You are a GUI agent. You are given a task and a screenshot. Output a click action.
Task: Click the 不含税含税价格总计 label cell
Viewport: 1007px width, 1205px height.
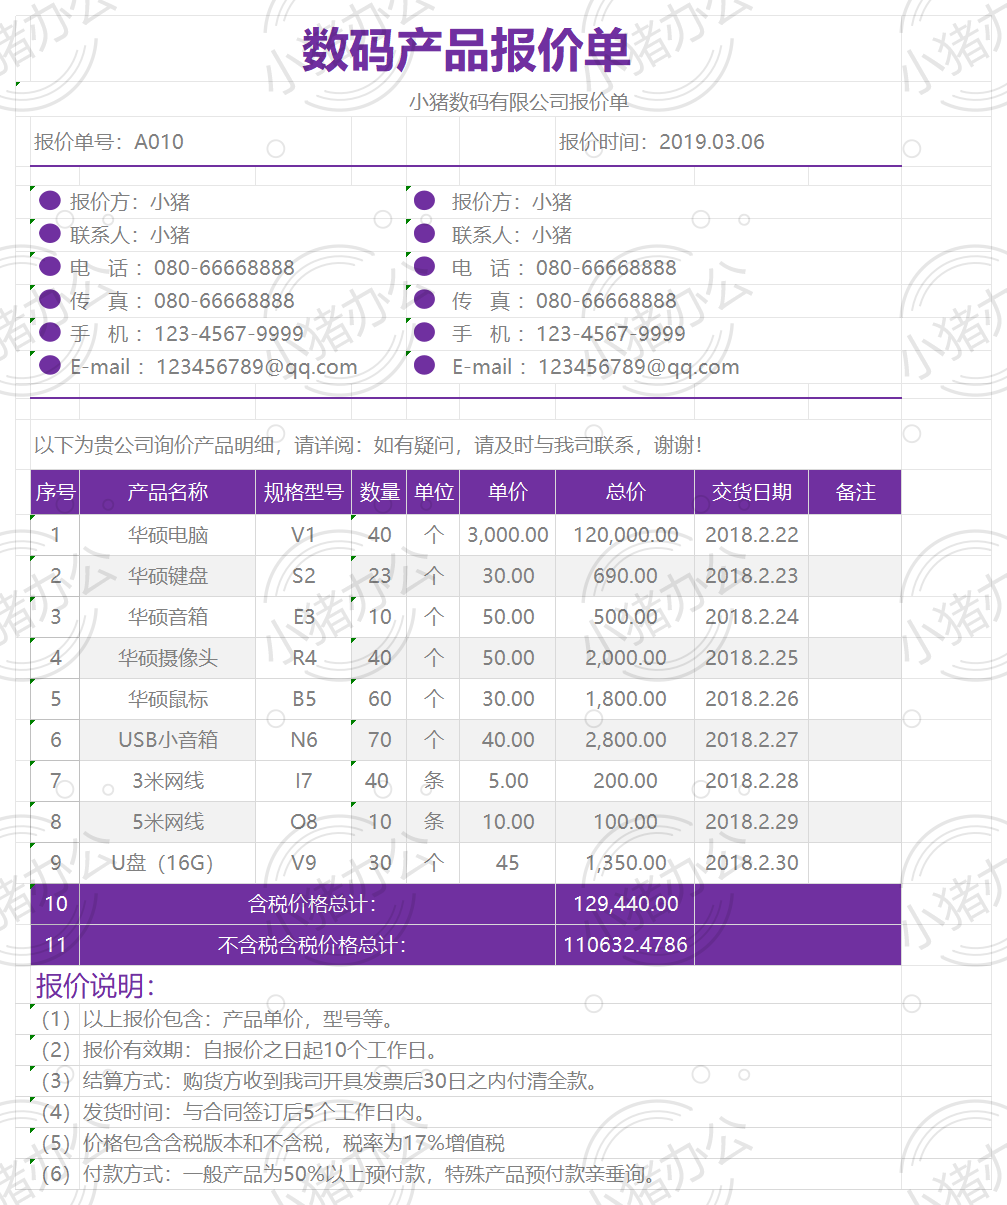point(318,945)
